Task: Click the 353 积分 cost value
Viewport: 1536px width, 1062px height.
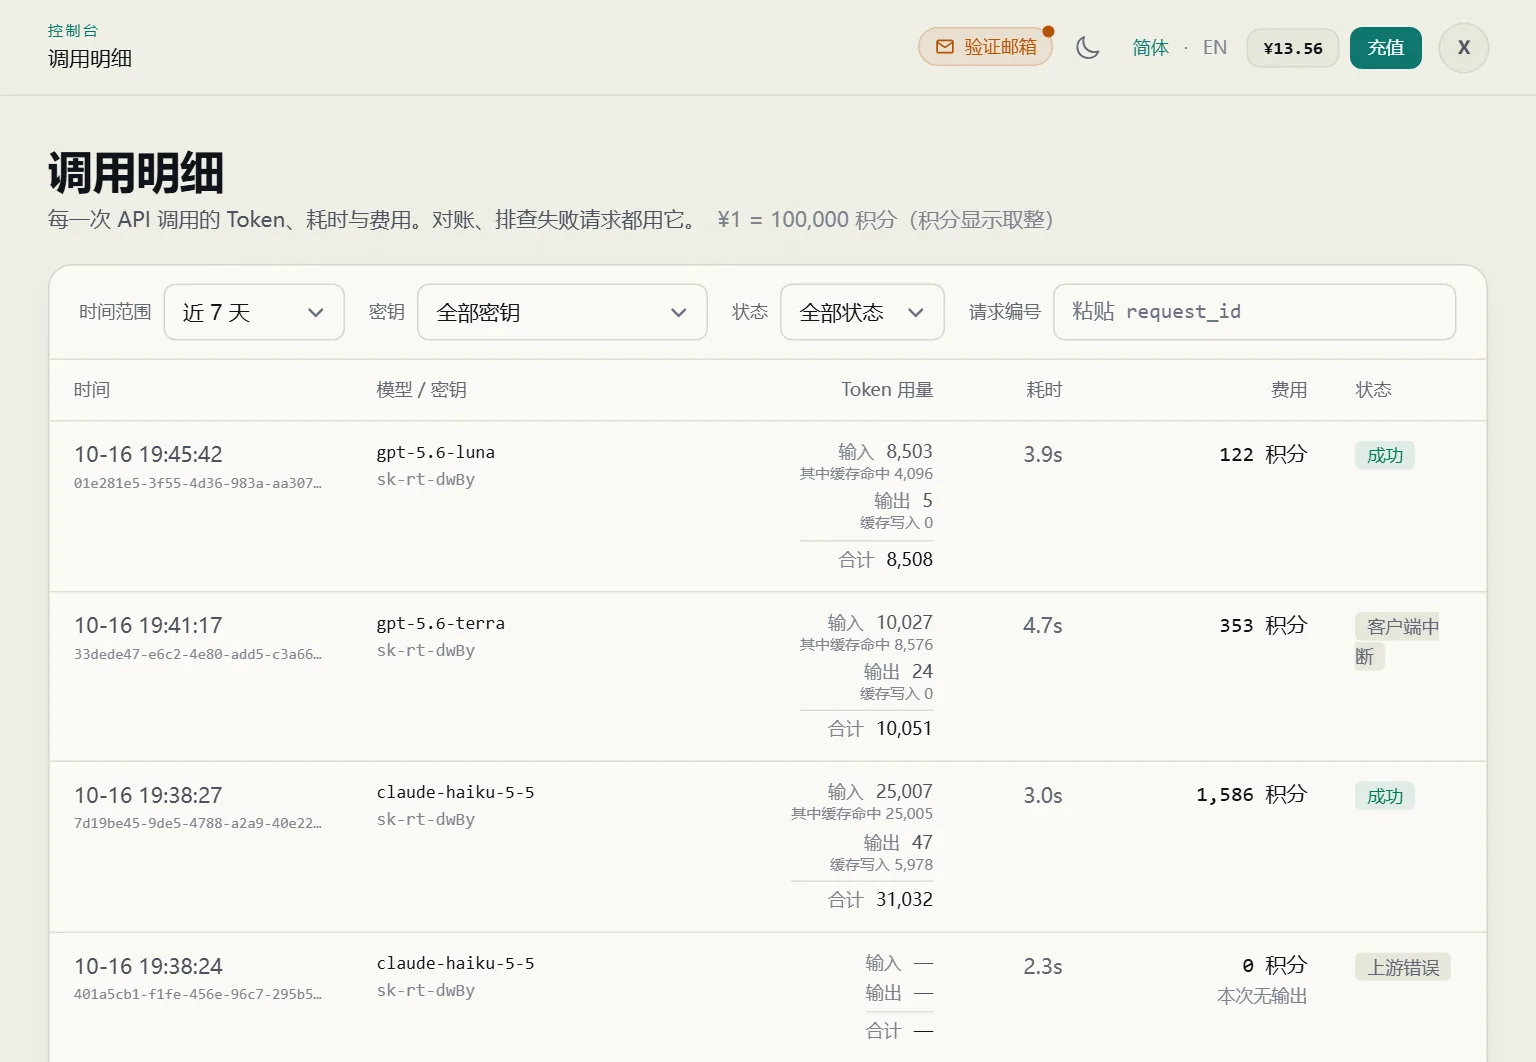Action: click(x=1263, y=625)
